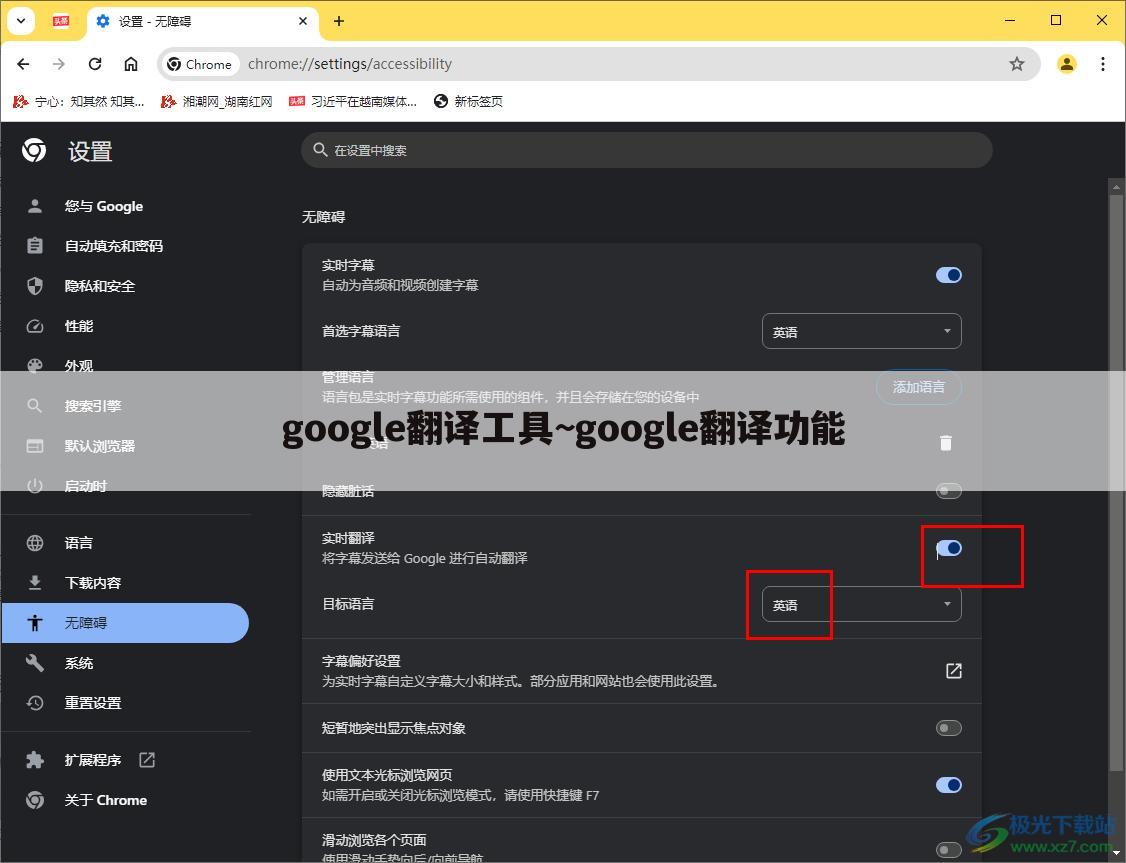
Task: Select the 无障碍 sidebar item
Action: 126,622
